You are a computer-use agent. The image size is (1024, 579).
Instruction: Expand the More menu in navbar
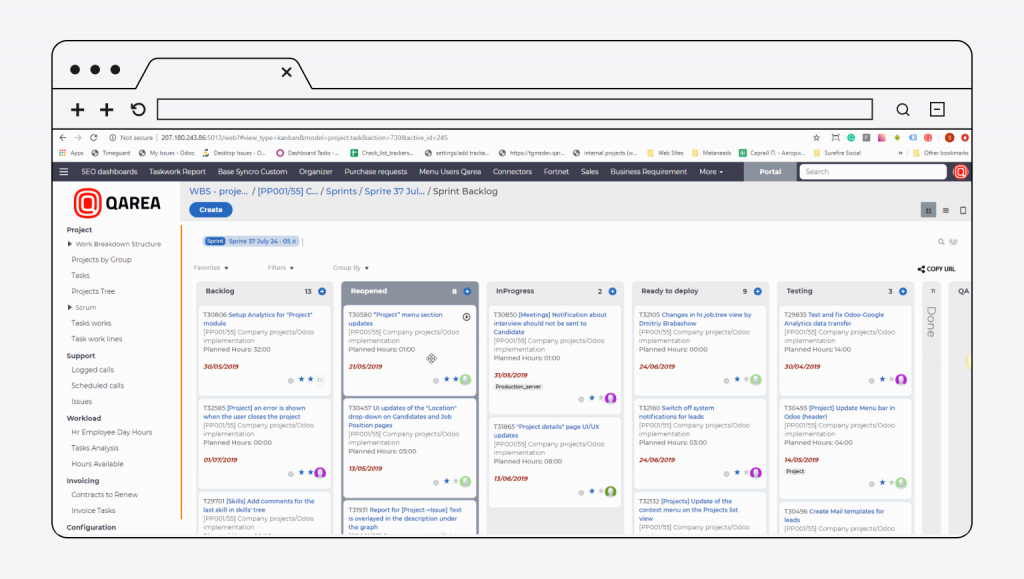[x=711, y=172]
